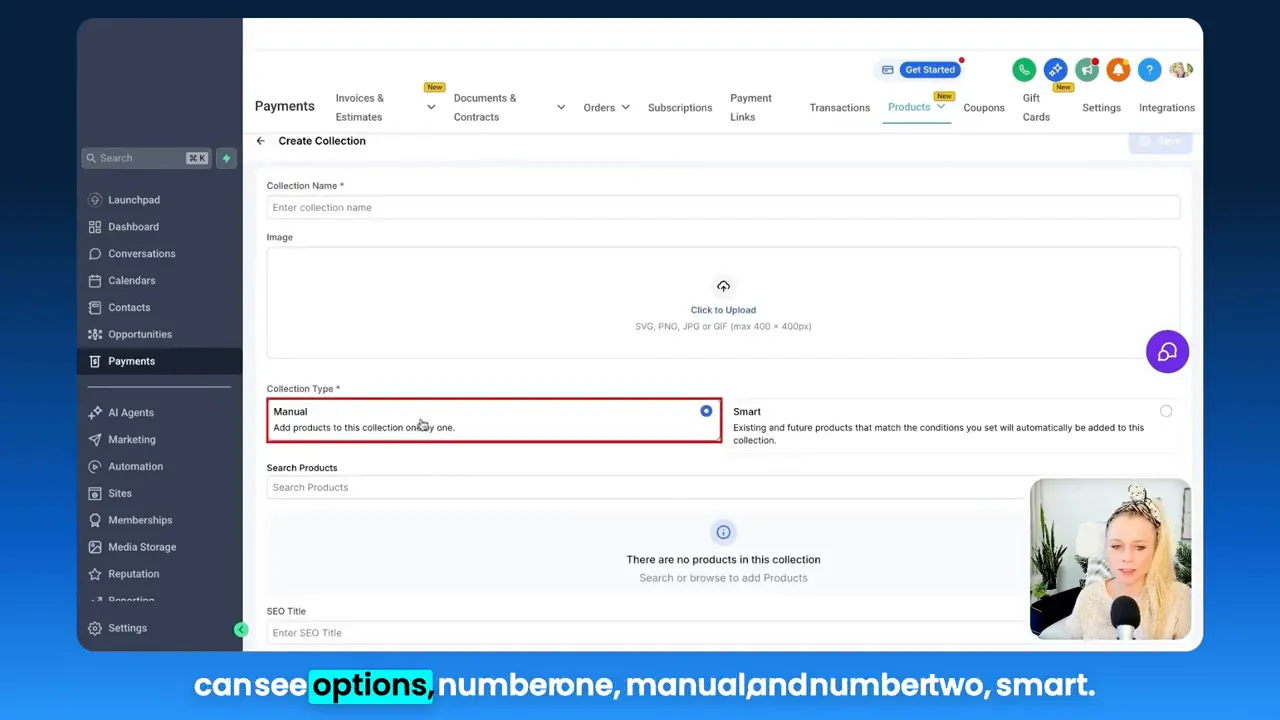The image size is (1280, 720).
Task: Click the back arrow beside Create Collection
Action: pos(260,141)
